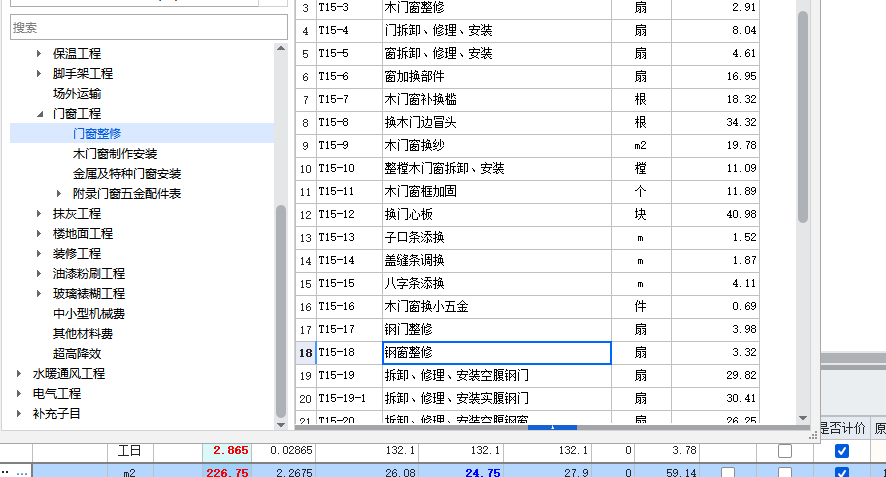Select 金属及特种门窗安装 in the tree
Viewport: 886px width, 477px height.
click(127, 174)
